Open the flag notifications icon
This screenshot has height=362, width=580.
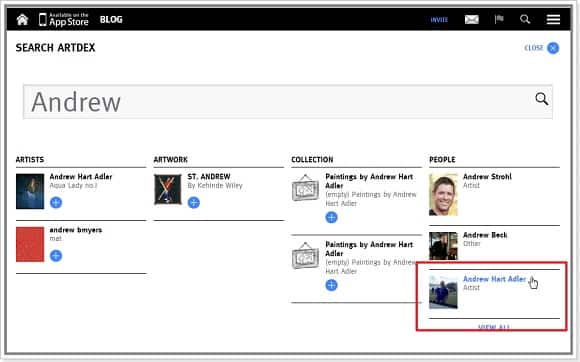(x=499, y=19)
